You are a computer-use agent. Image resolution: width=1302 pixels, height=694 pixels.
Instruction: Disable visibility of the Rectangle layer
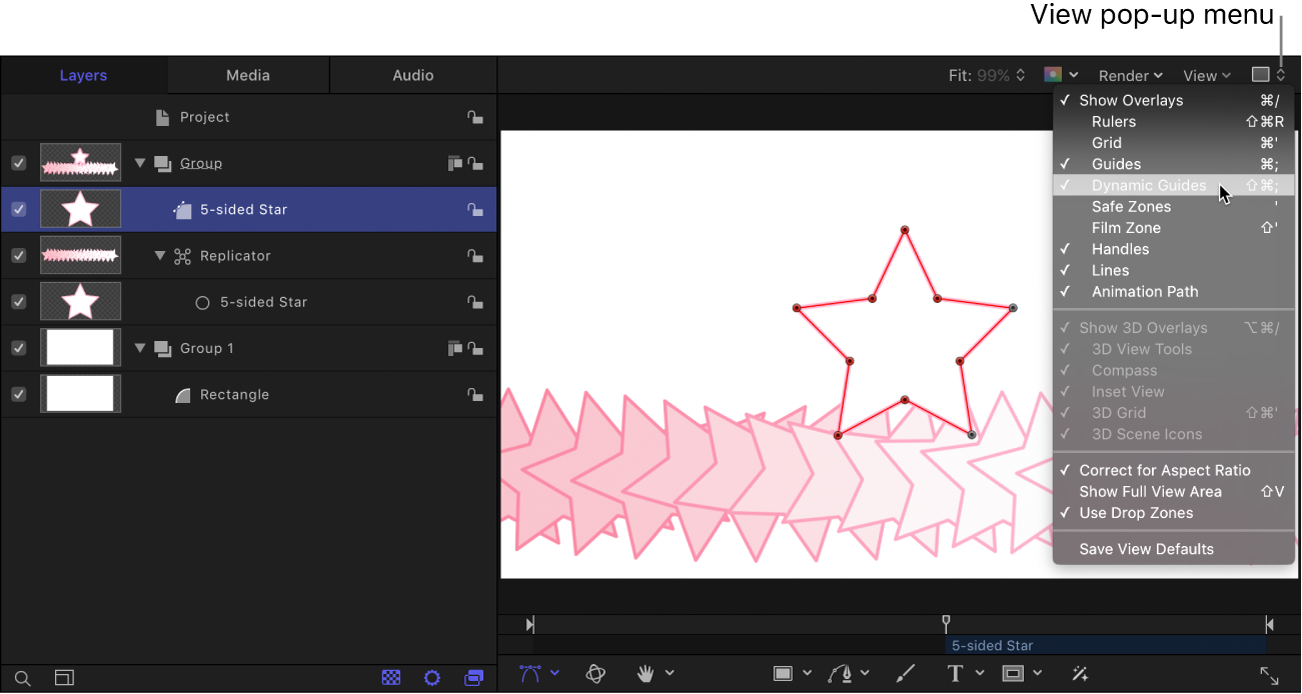(x=18, y=394)
